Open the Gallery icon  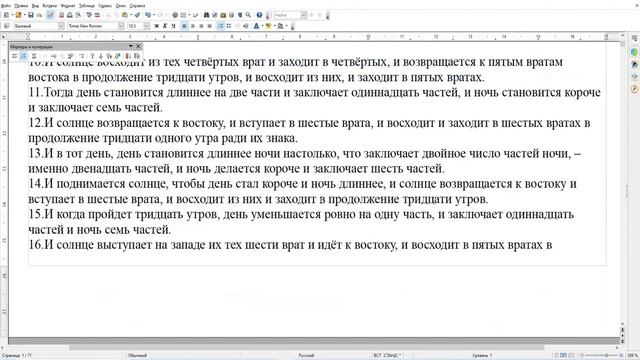tap(223, 15)
